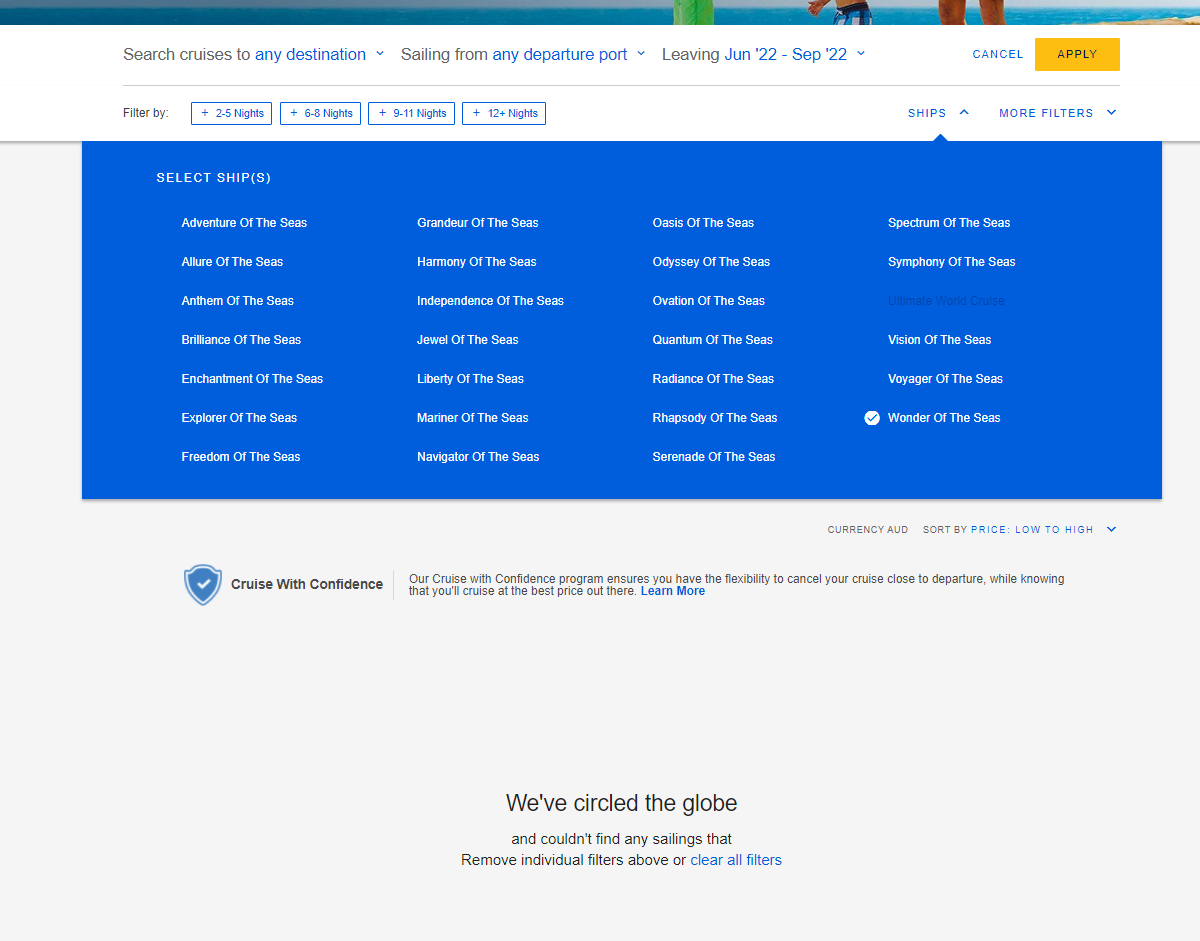The height and width of the screenshot is (941, 1200).
Task: Select Allure Of The Seas ship
Action: click(232, 262)
